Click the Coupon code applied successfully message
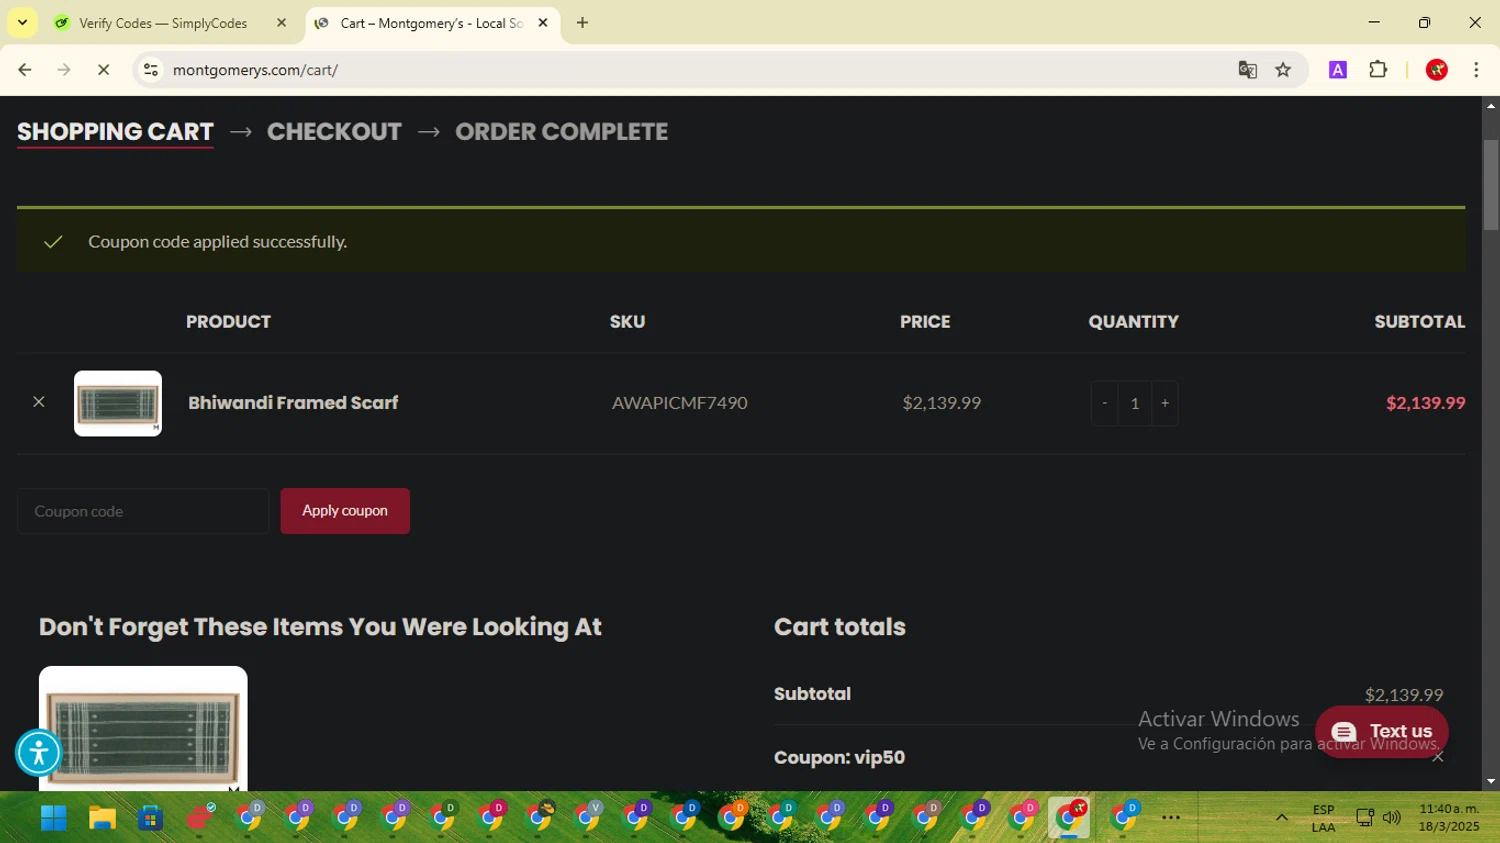This screenshot has width=1500, height=843. pyautogui.click(x=218, y=242)
